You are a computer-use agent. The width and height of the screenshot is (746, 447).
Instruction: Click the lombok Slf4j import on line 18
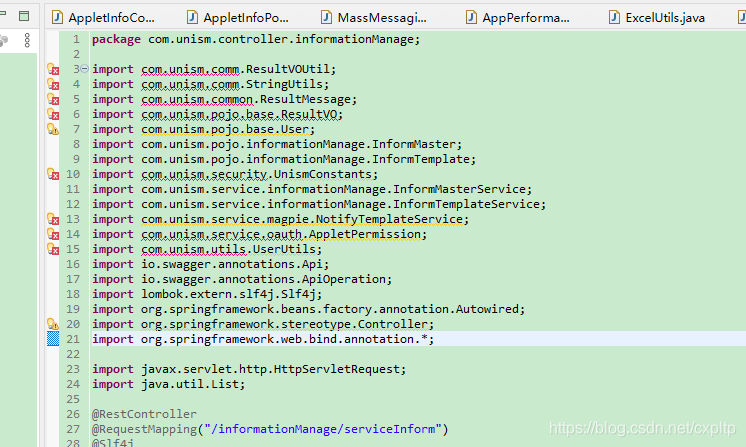[207, 294]
